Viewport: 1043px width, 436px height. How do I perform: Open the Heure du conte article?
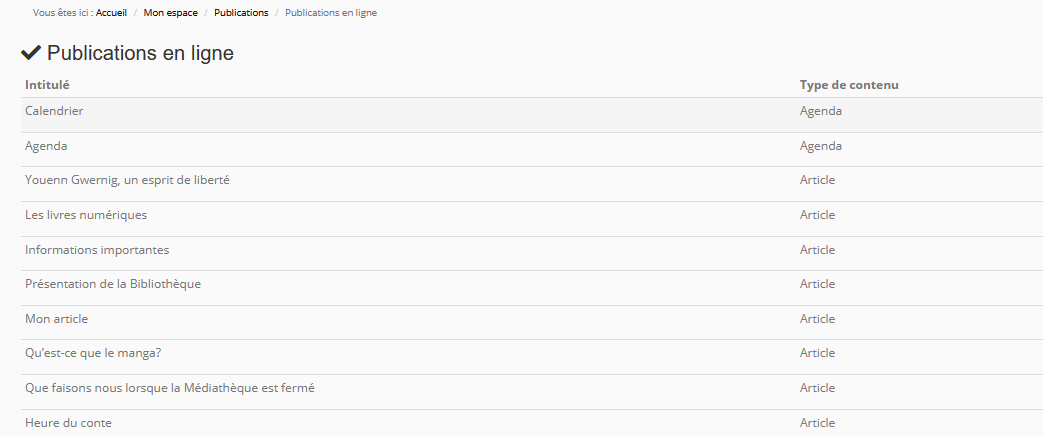[68, 423]
